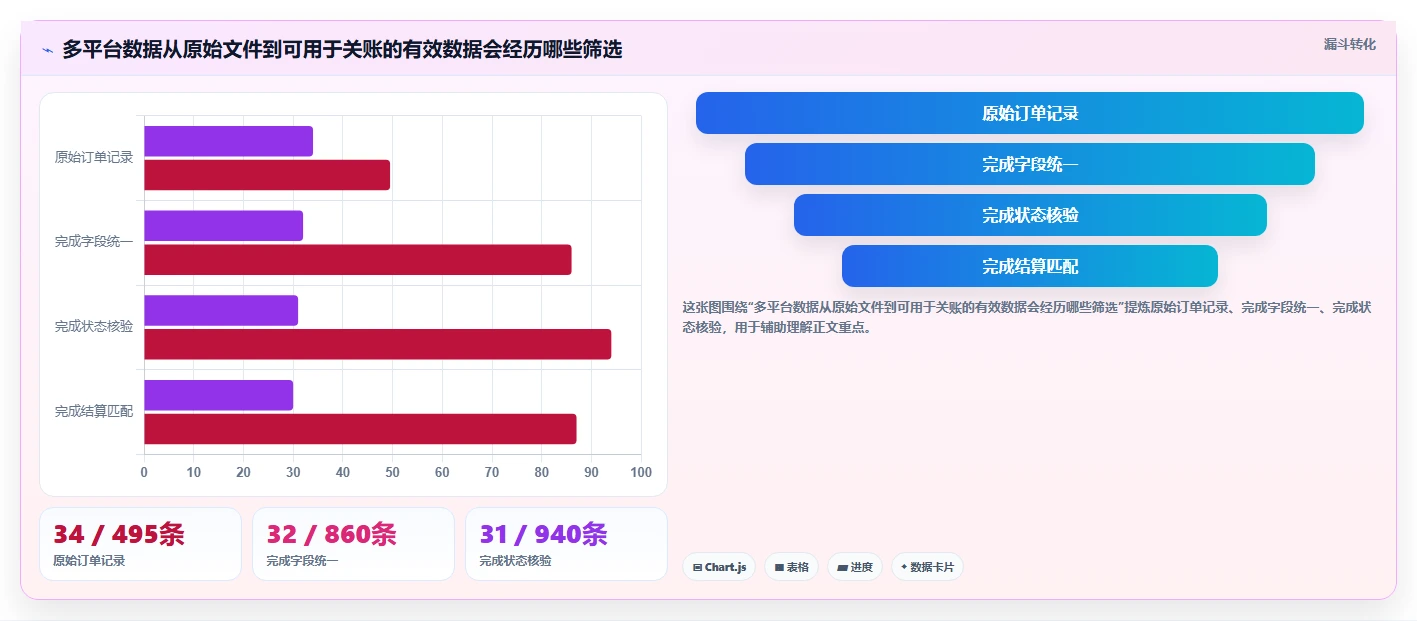Click the 原始订单记录 caption under 34 / 495条

click(89, 561)
